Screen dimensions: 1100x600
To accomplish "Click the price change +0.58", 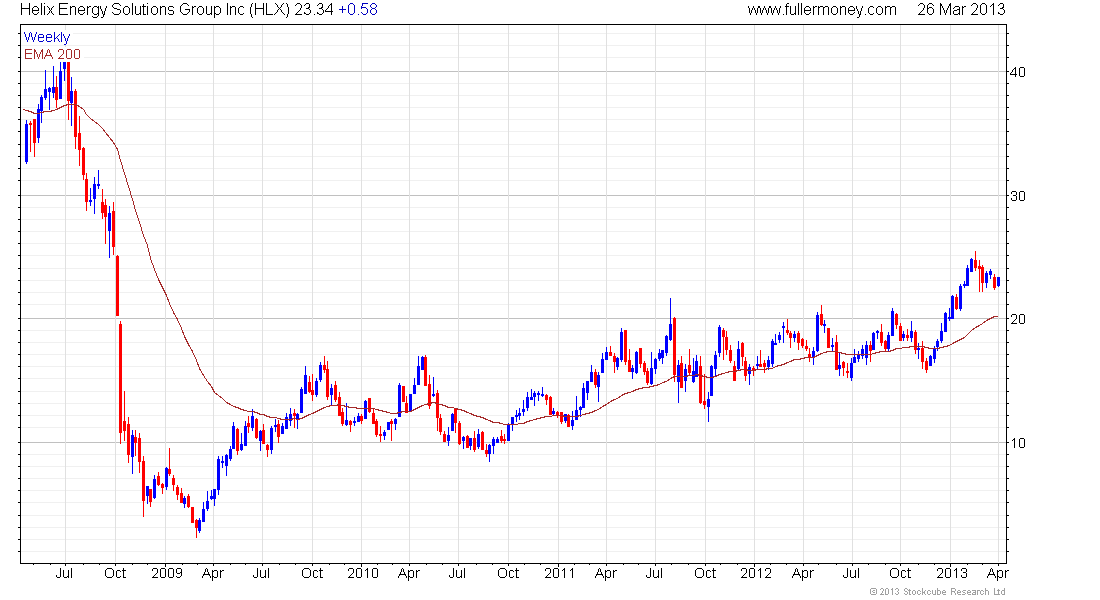I will click(x=358, y=10).
